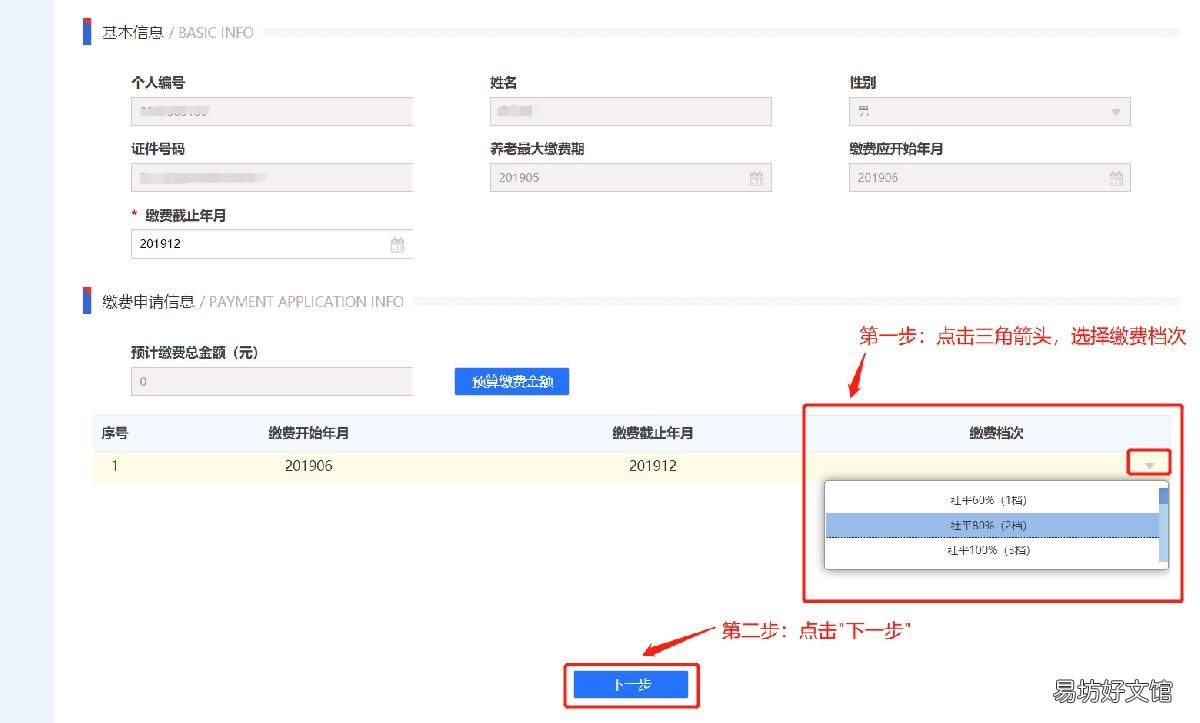Click table cell 201906 under 缴费开始年月
The height and width of the screenshot is (723, 1200).
[309, 466]
